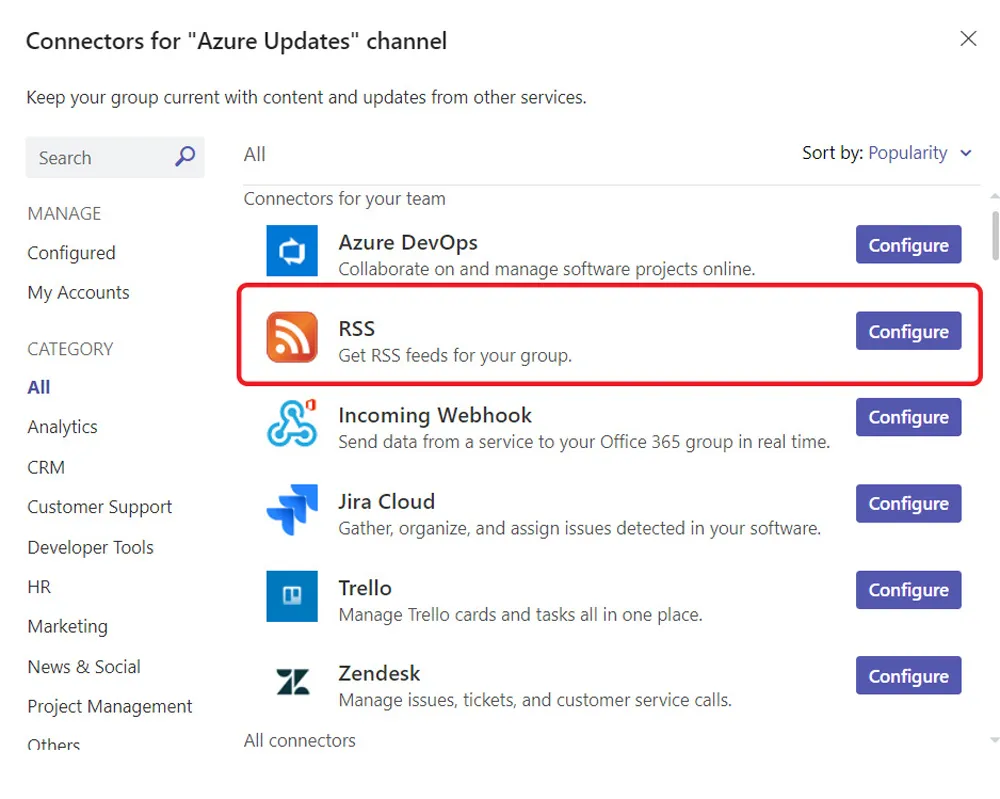The image size is (1000, 799).
Task: Focus the Search connectors field
Action: [115, 157]
